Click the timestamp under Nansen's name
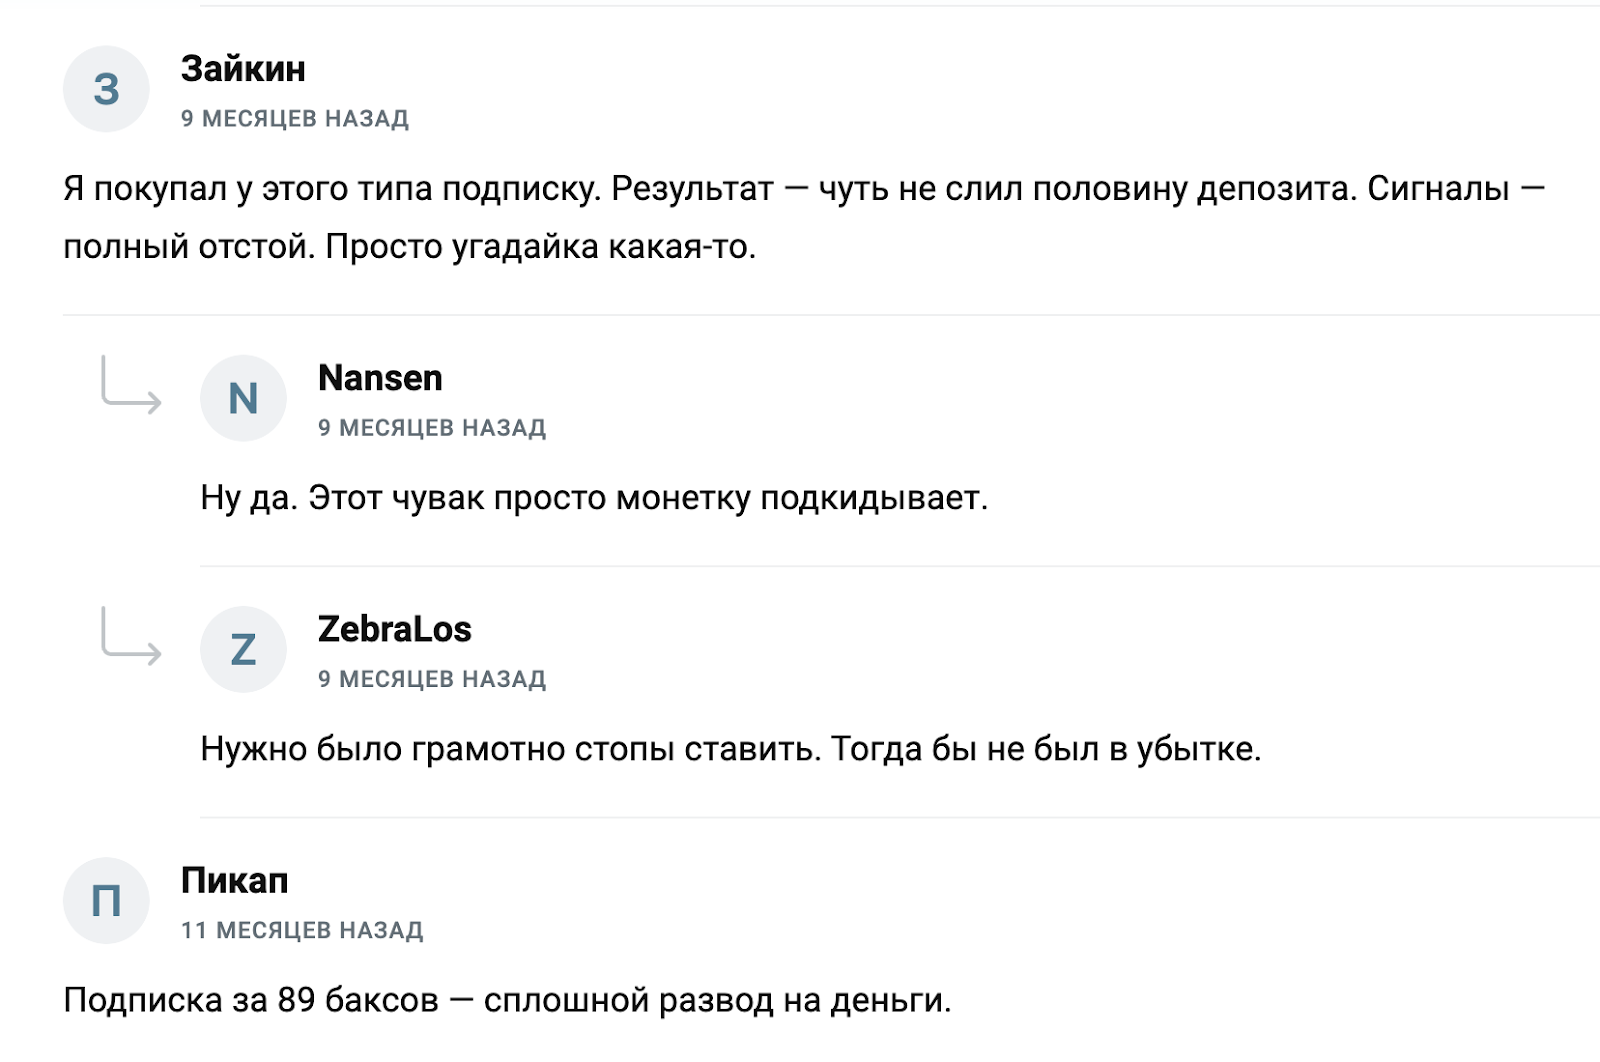1600x1062 pixels. pyautogui.click(x=432, y=428)
